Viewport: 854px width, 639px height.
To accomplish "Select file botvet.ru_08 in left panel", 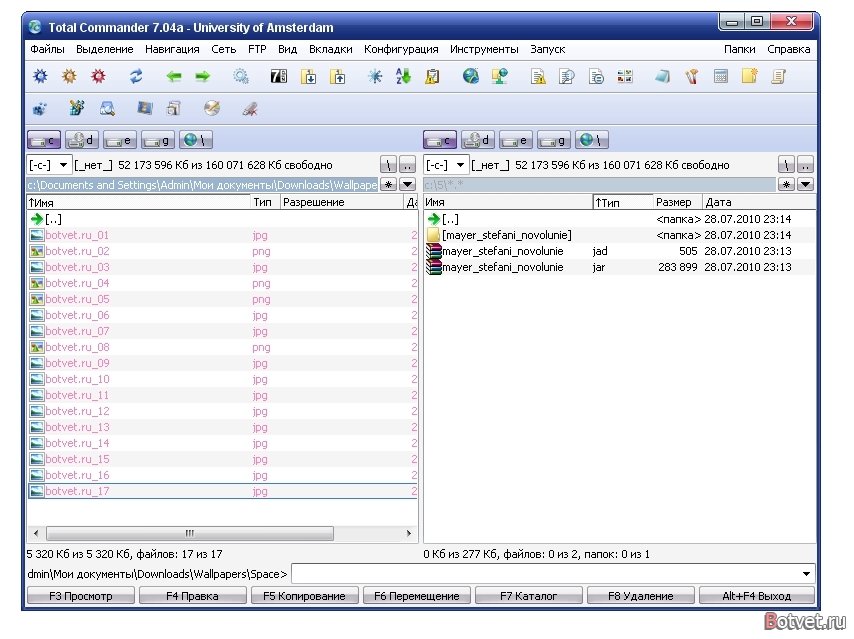I will (223, 347).
